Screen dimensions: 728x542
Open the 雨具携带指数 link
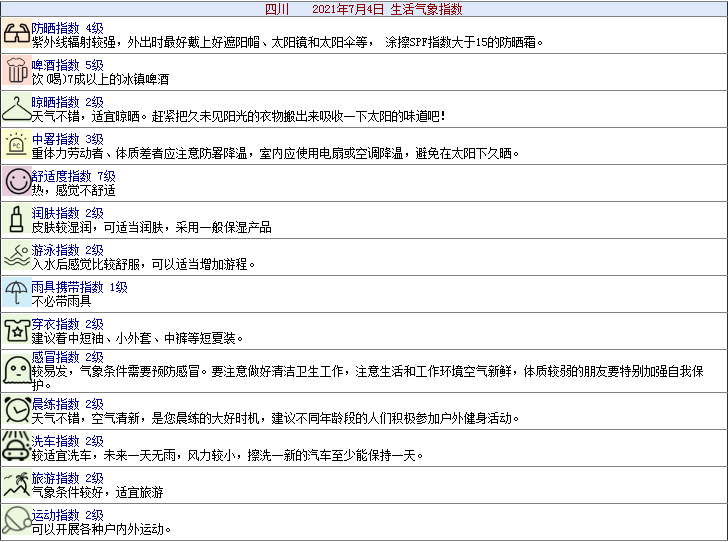(67, 287)
